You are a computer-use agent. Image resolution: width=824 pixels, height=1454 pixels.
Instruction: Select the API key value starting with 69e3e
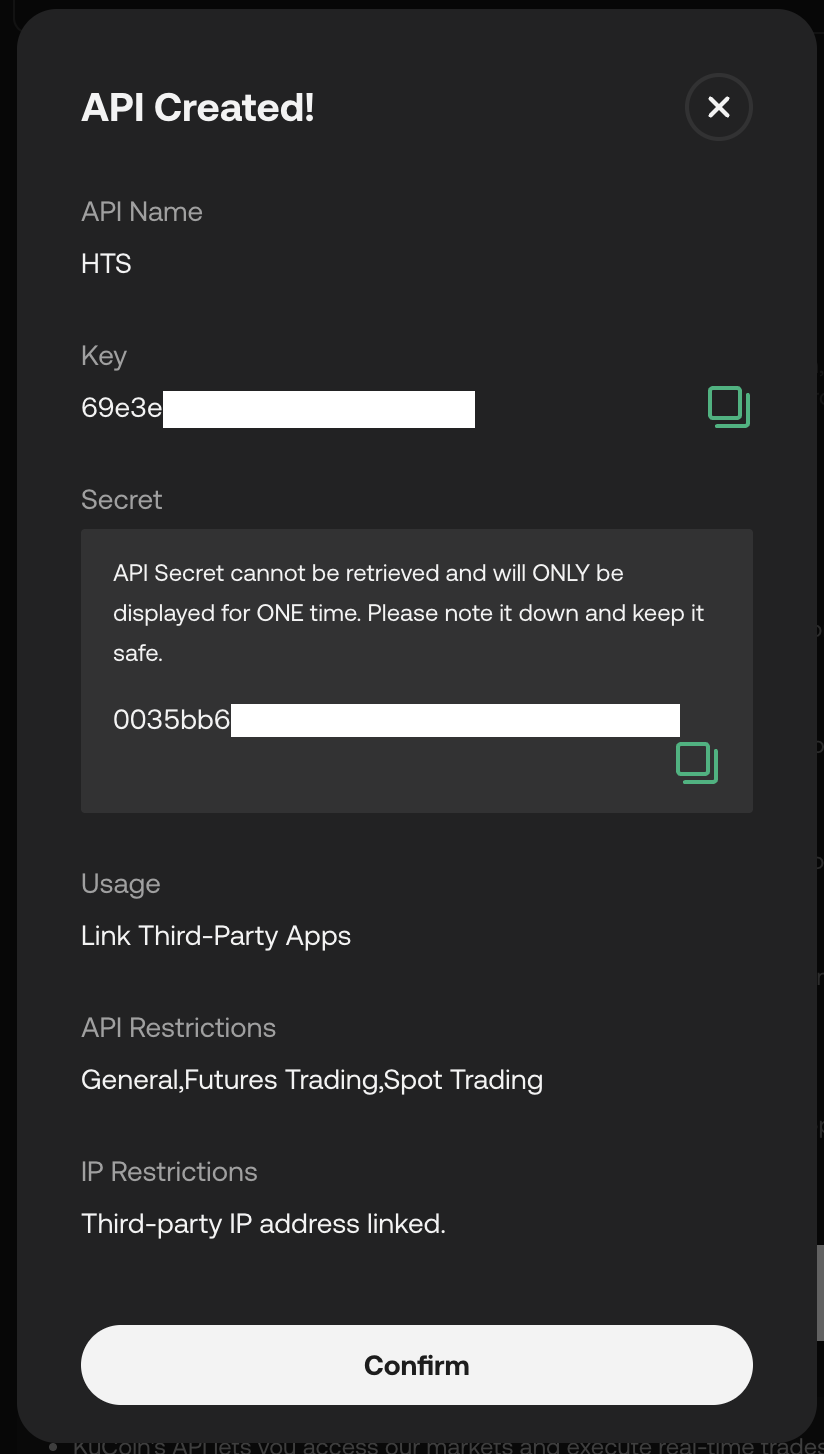[120, 407]
